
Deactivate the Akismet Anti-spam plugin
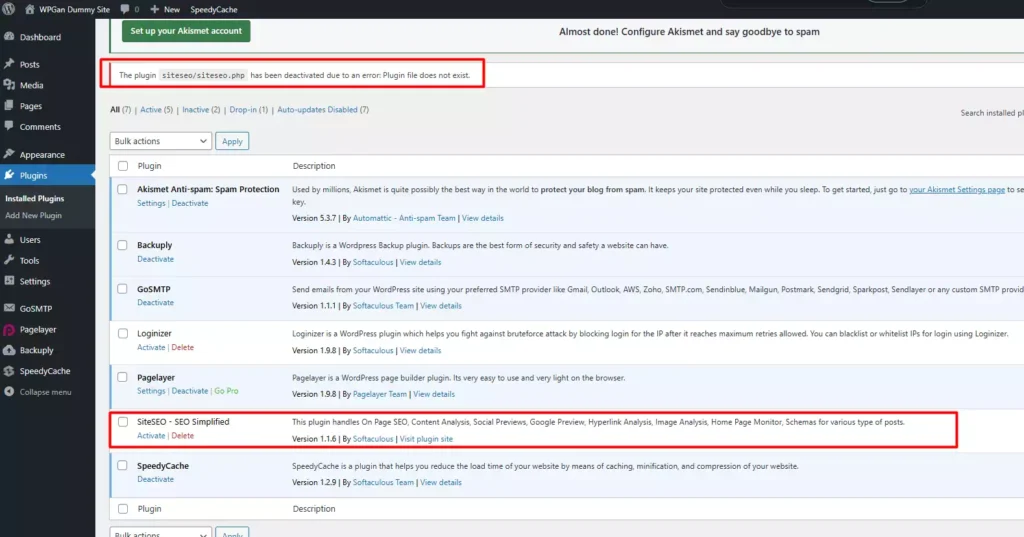click(190, 203)
